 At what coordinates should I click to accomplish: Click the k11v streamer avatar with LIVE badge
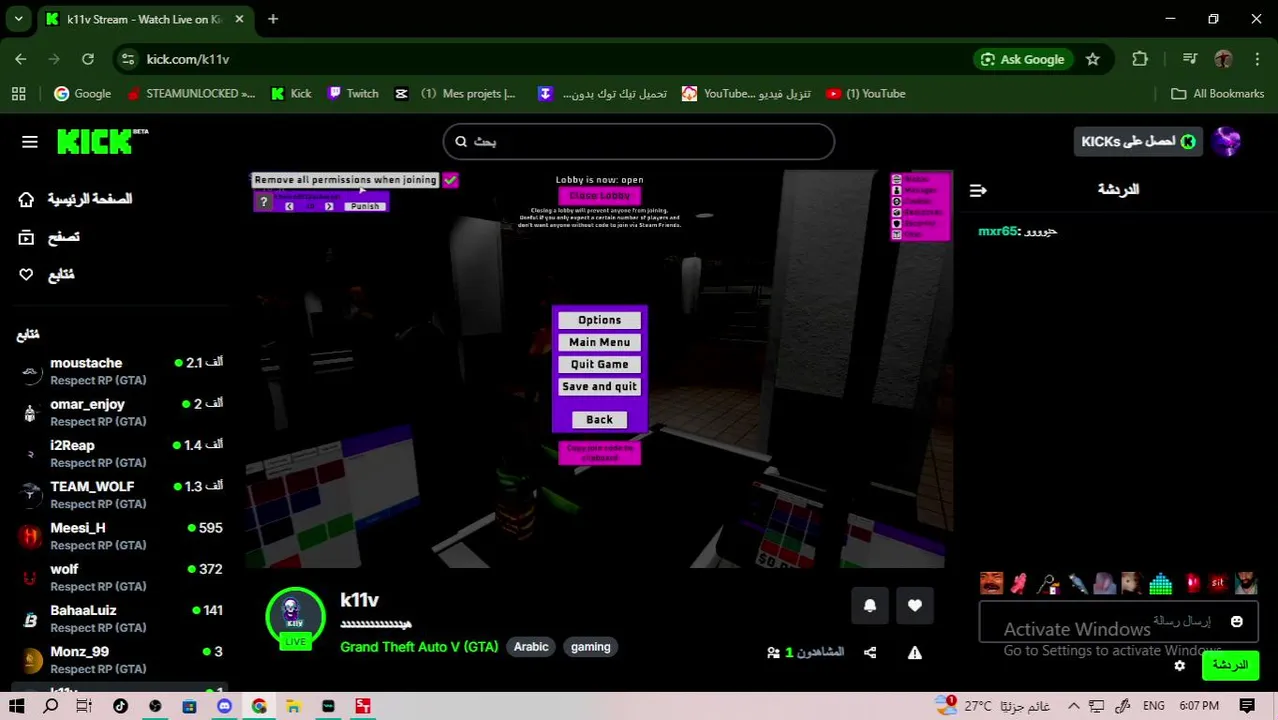click(x=294, y=617)
